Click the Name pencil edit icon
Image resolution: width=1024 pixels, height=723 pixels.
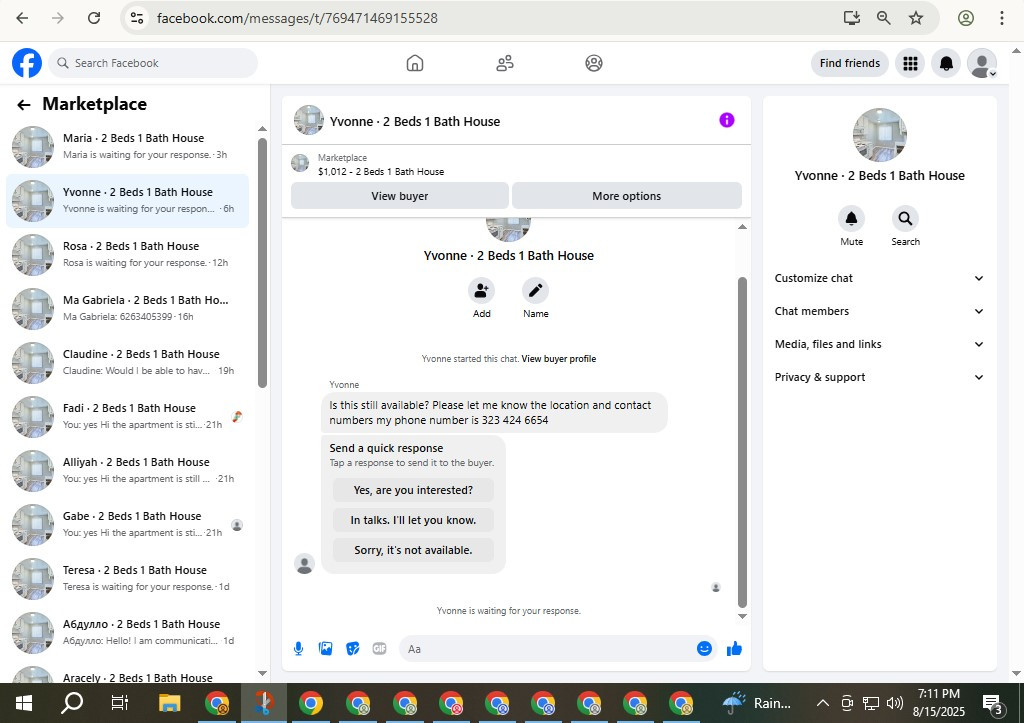click(x=536, y=291)
